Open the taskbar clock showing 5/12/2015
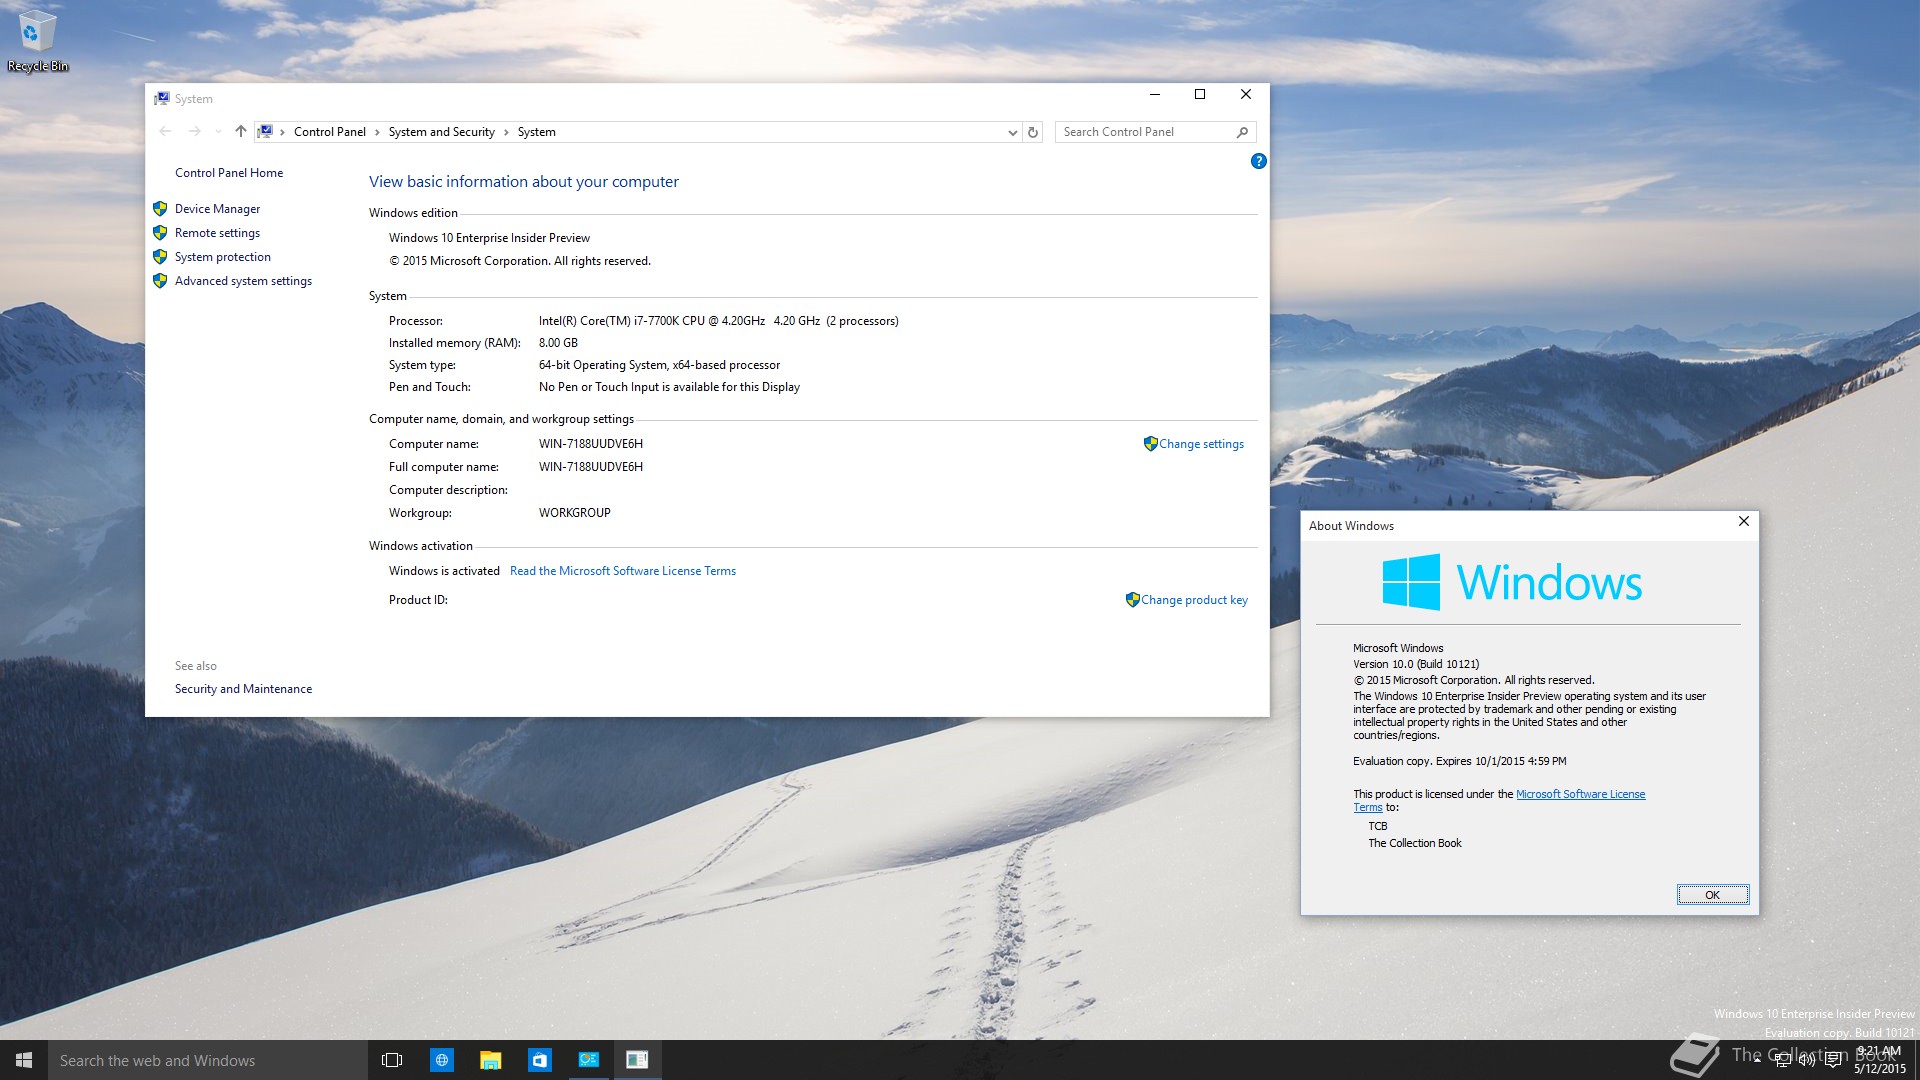 (x=1880, y=1060)
